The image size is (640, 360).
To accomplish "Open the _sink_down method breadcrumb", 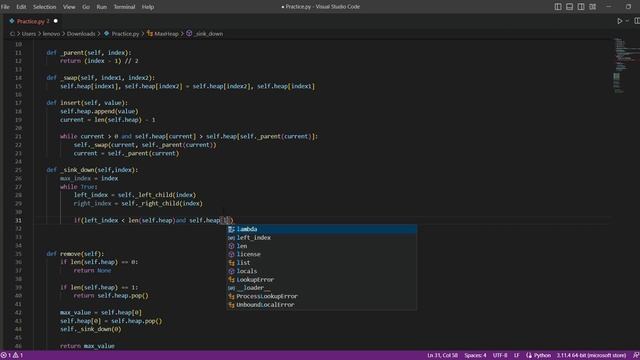I will [x=209, y=33].
